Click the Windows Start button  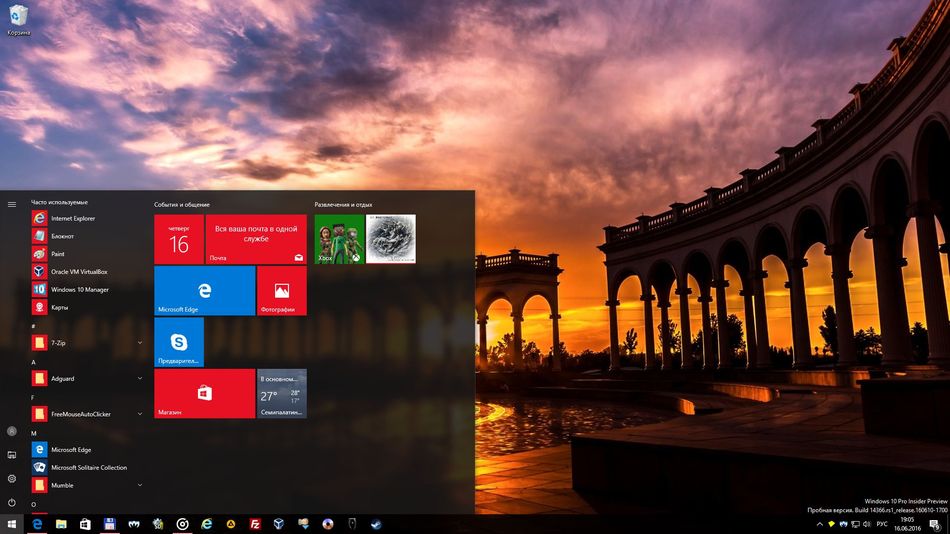(x=12, y=524)
